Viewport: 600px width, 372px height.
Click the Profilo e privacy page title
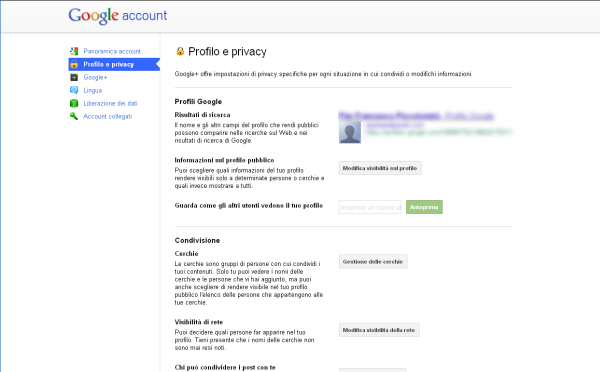227,51
